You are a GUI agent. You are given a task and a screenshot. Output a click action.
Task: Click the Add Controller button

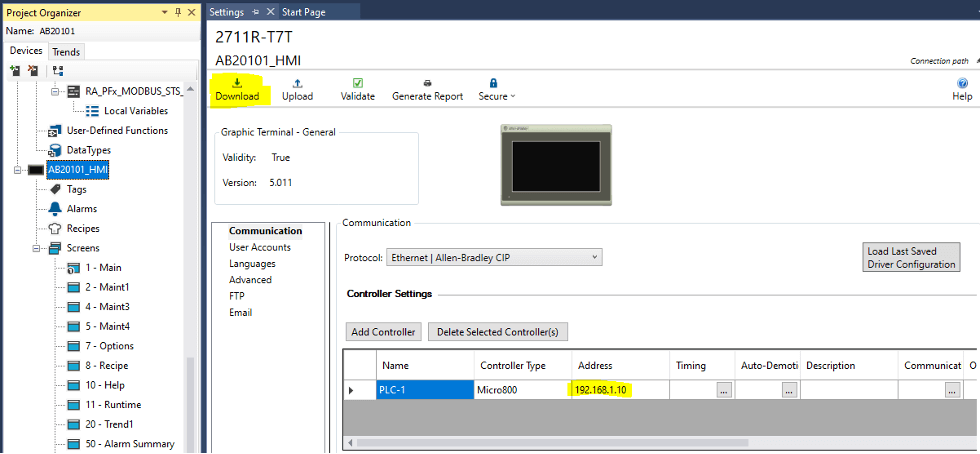384,332
